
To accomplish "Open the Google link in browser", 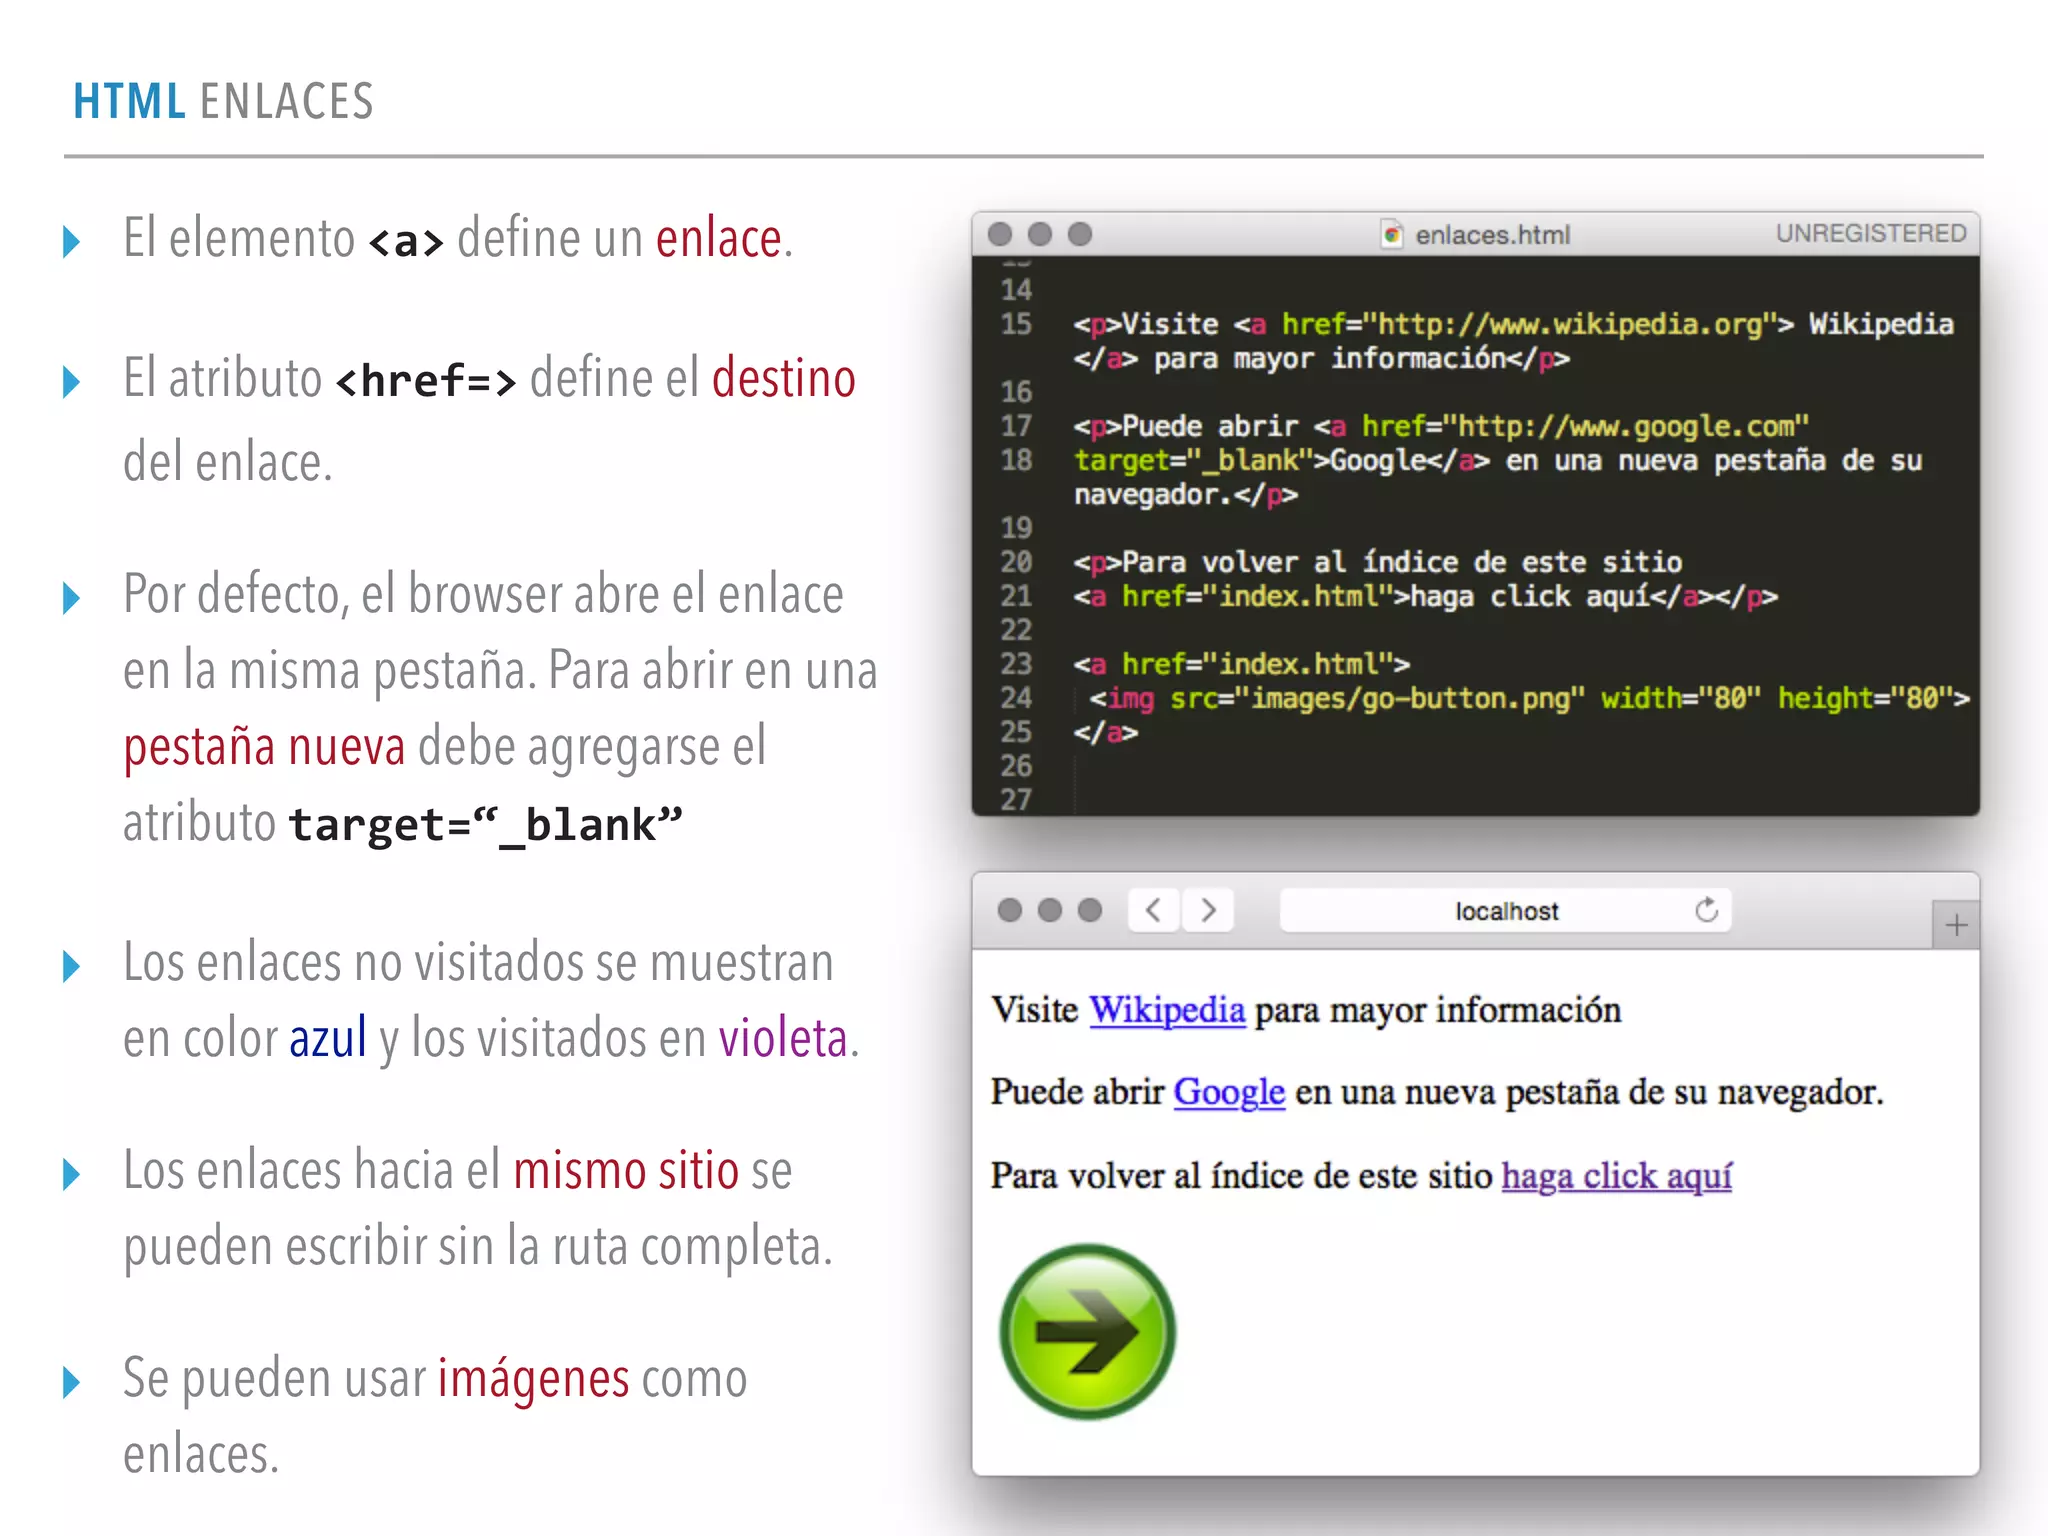I will (x=1229, y=1092).
